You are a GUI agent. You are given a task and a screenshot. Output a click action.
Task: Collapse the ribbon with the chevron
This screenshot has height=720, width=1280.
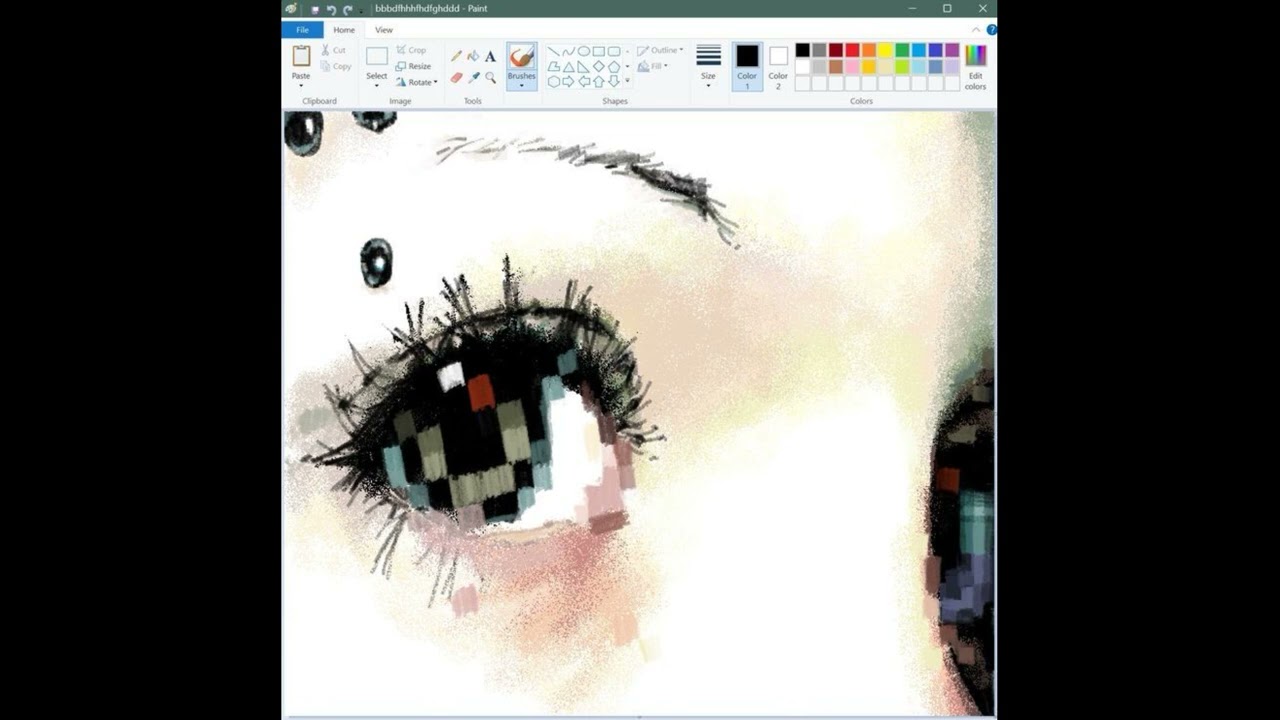tap(977, 30)
